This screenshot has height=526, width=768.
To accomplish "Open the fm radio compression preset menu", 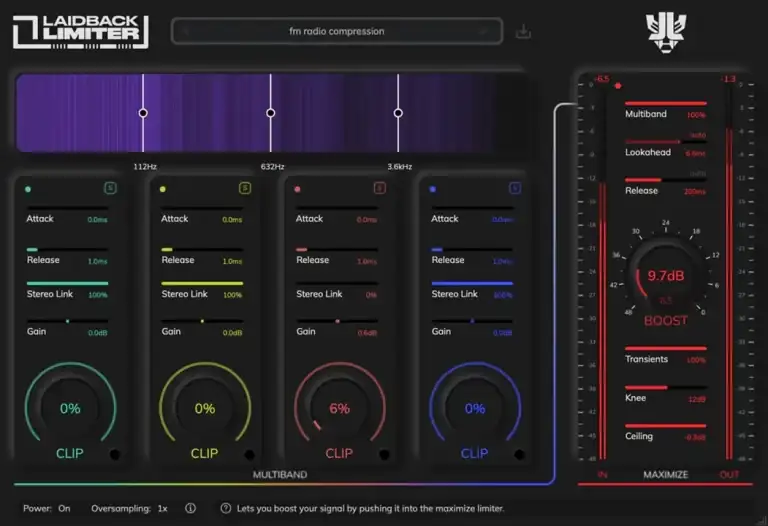I will click(336, 31).
